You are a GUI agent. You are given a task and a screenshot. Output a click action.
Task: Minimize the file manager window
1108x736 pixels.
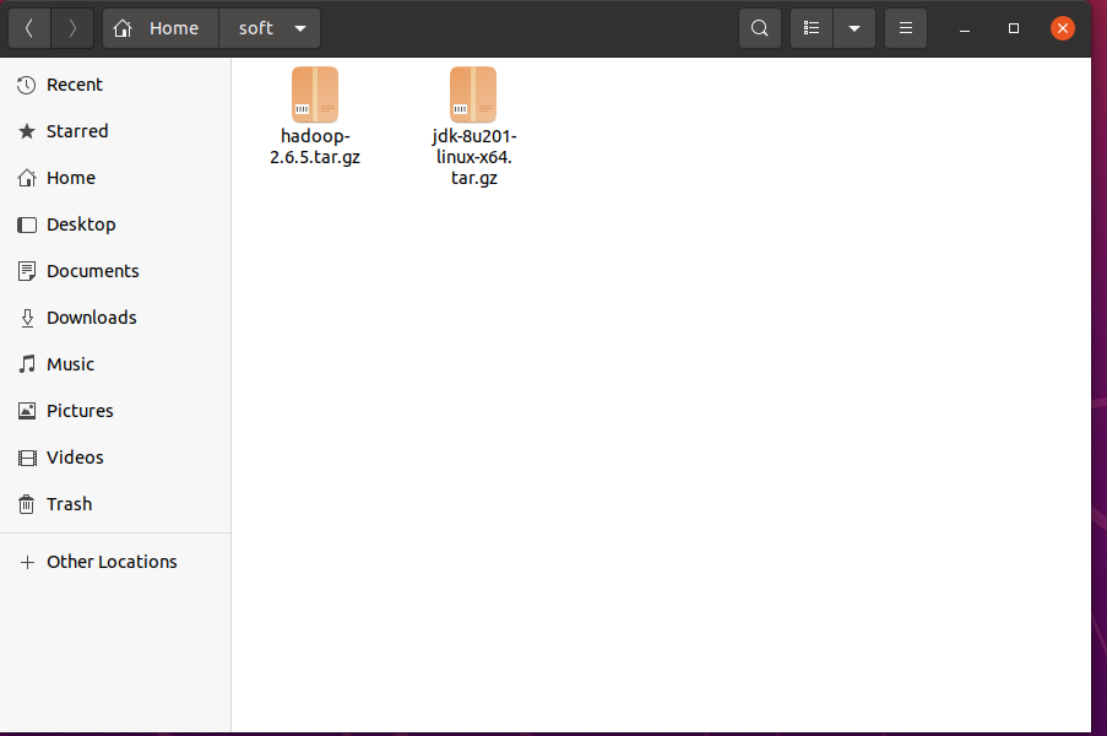(965, 29)
